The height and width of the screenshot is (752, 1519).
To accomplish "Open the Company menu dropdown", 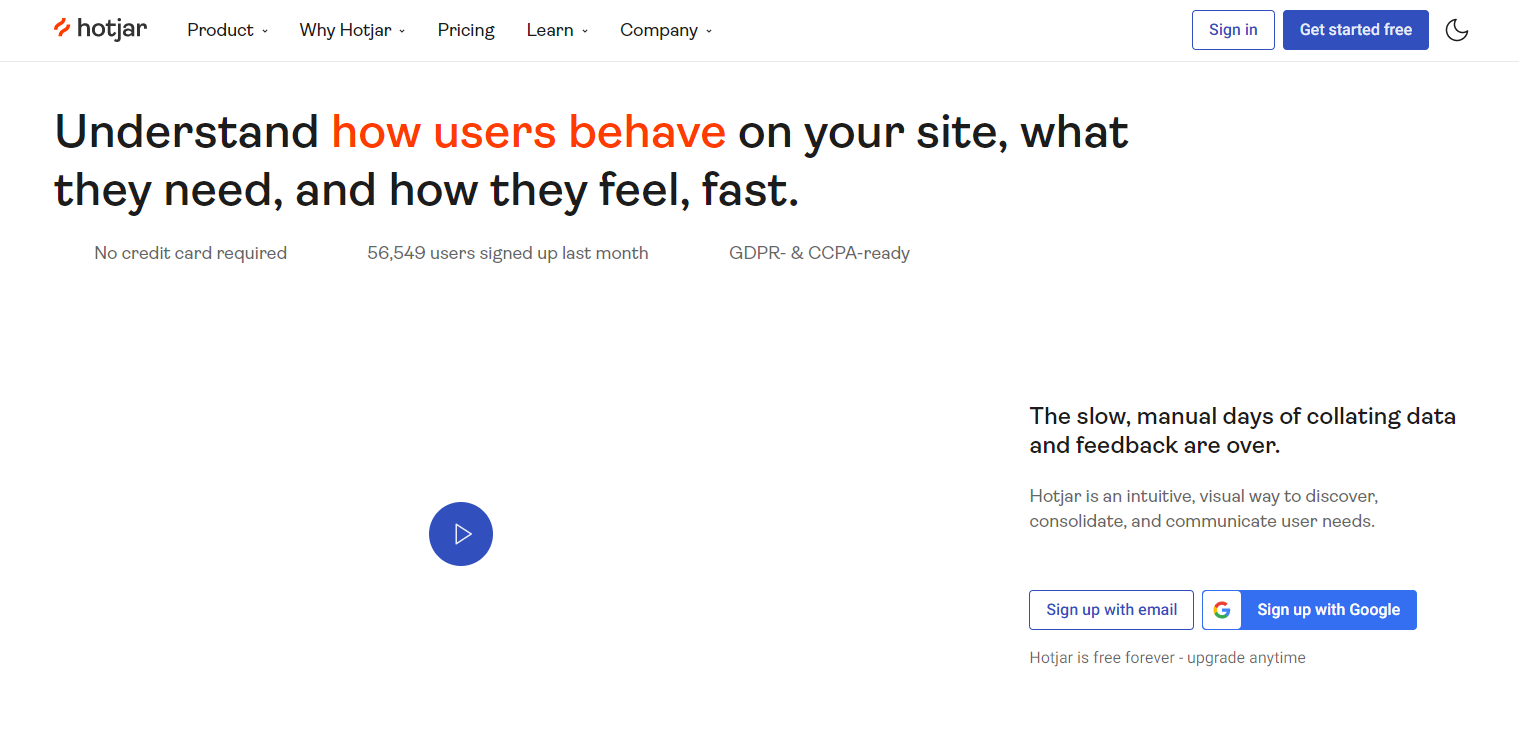I will (666, 30).
